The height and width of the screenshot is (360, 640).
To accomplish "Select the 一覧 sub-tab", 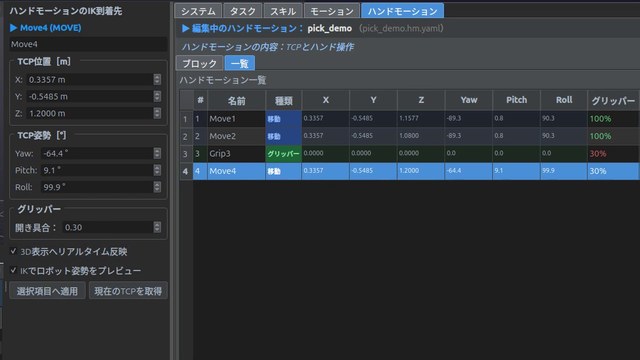I will pos(240,64).
